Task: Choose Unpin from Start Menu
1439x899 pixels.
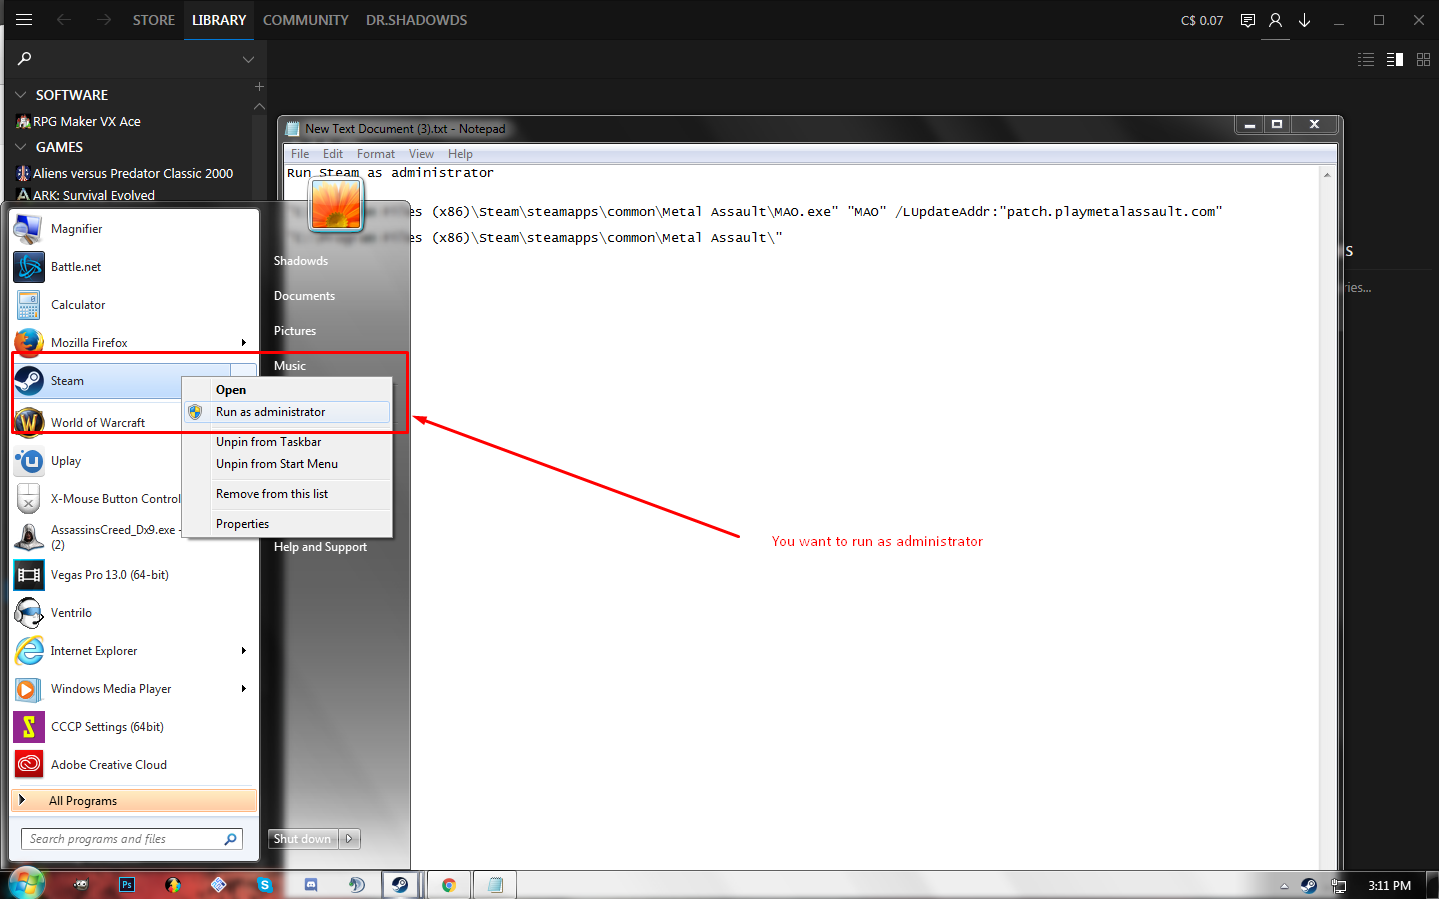Action: pyautogui.click(x=276, y=464)
